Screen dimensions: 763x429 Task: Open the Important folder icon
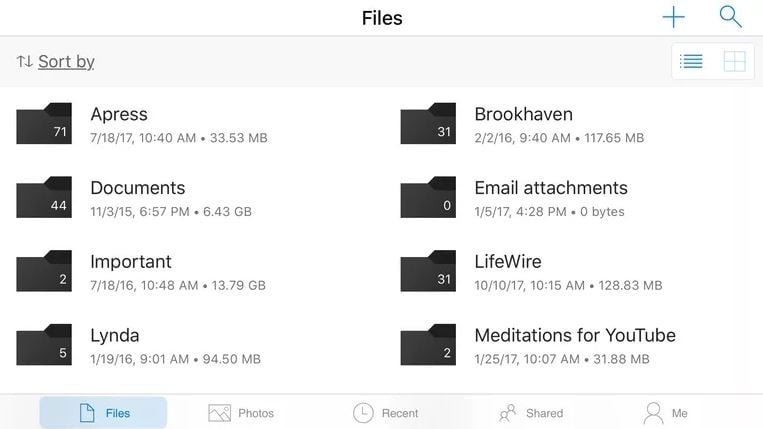click(44, 272)
